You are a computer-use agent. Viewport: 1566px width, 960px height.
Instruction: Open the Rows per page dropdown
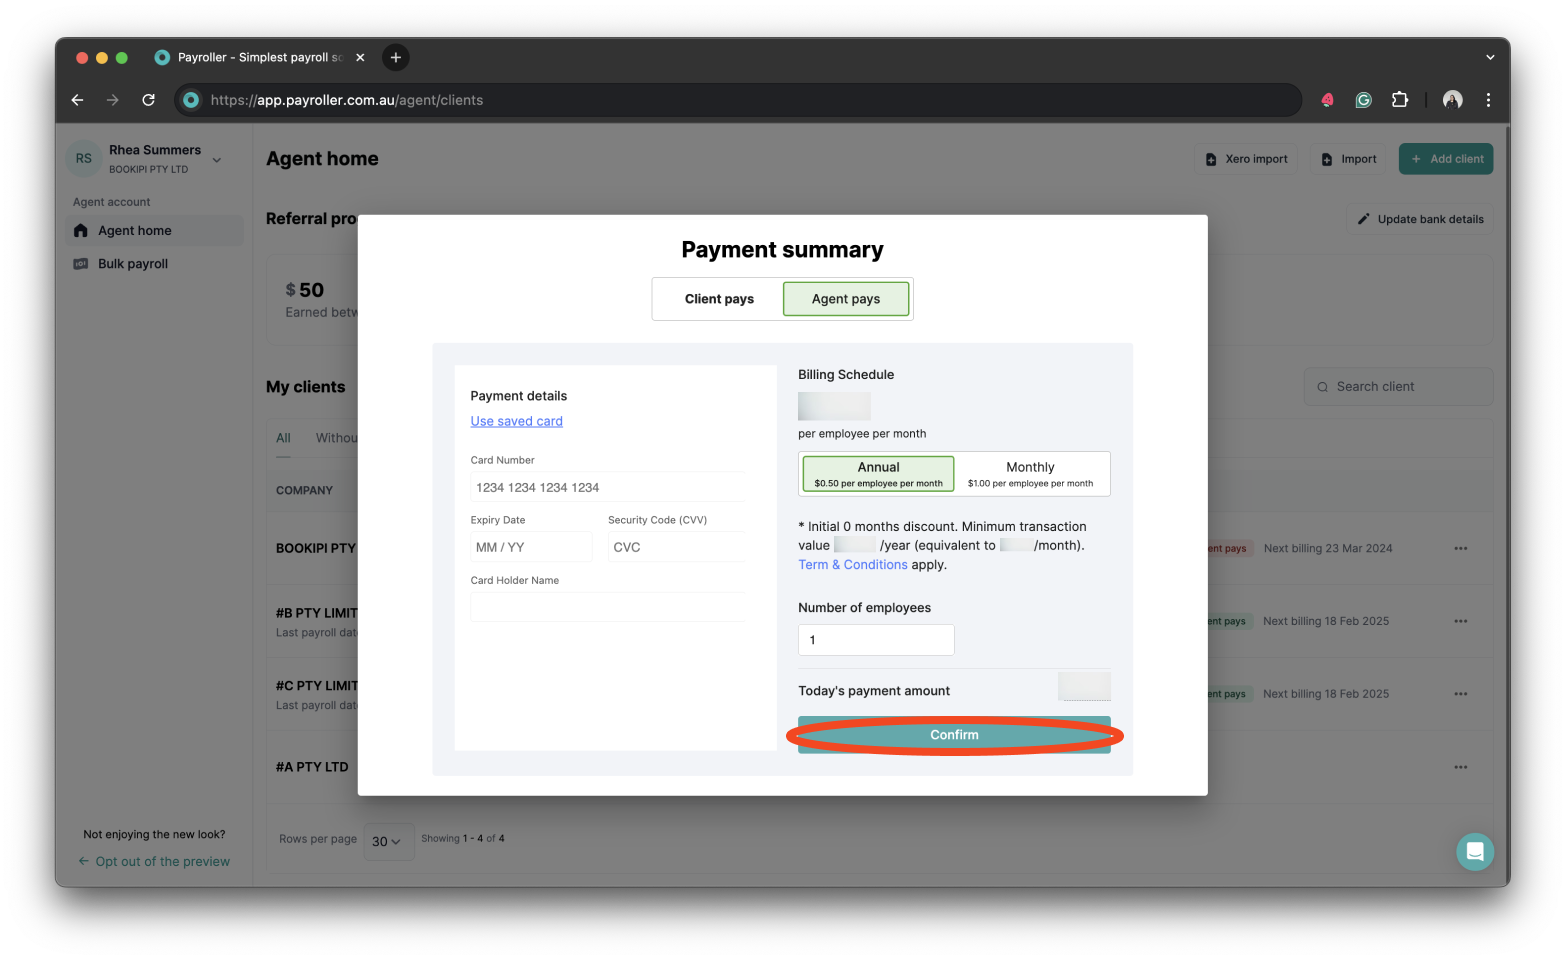click(386, 841)
